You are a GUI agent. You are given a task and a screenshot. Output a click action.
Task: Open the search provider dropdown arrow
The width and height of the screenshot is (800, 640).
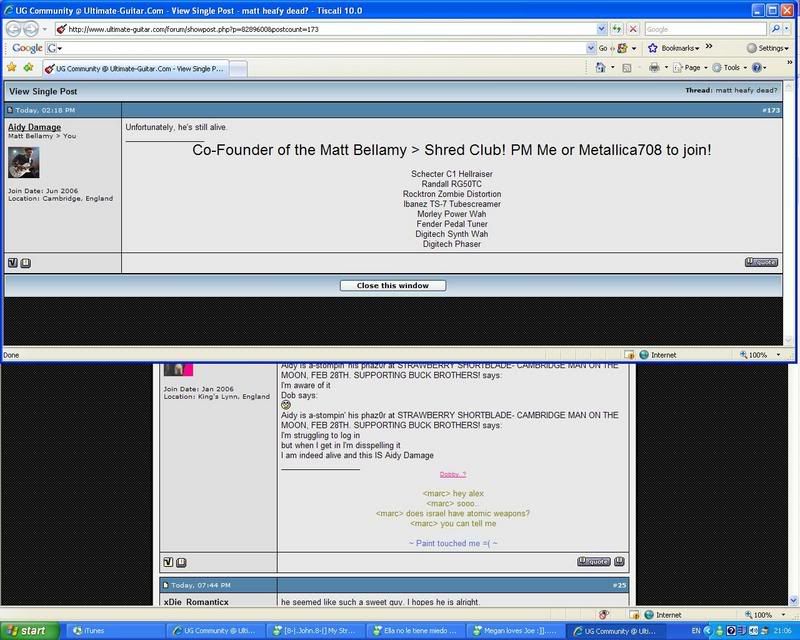(x=786, y=29)
